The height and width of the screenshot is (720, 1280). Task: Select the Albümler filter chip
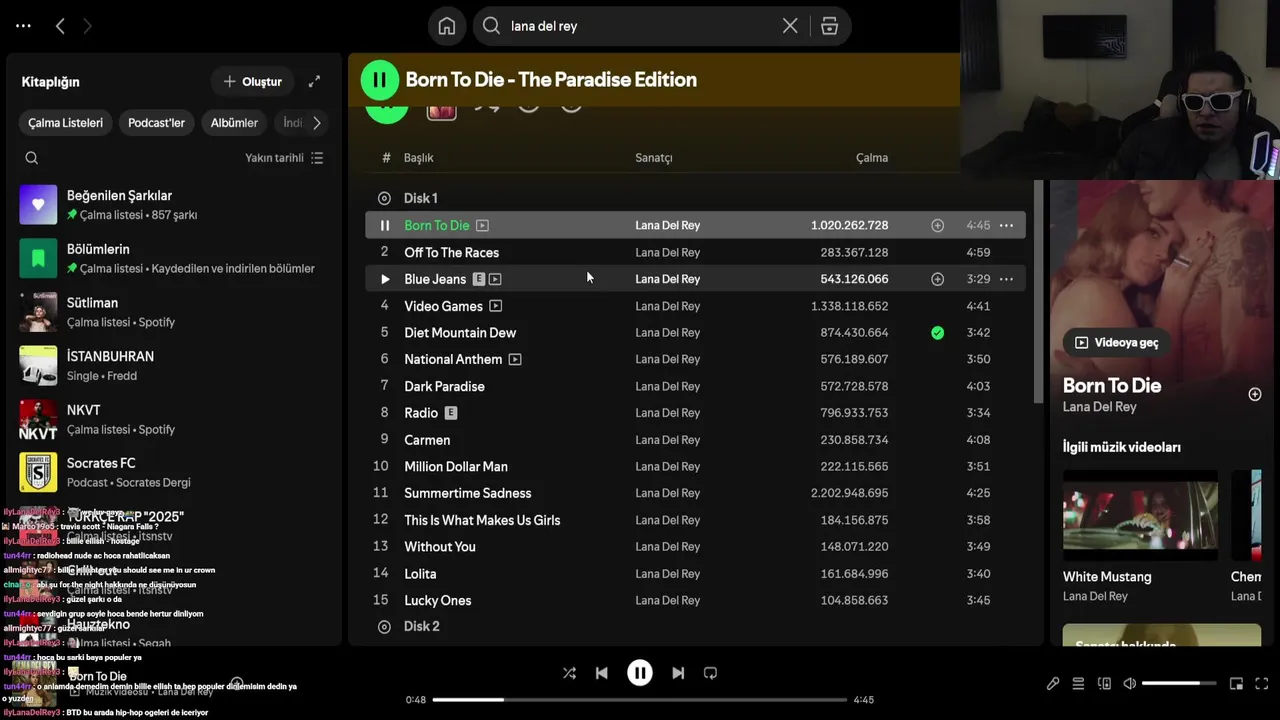tap(234, 123)
